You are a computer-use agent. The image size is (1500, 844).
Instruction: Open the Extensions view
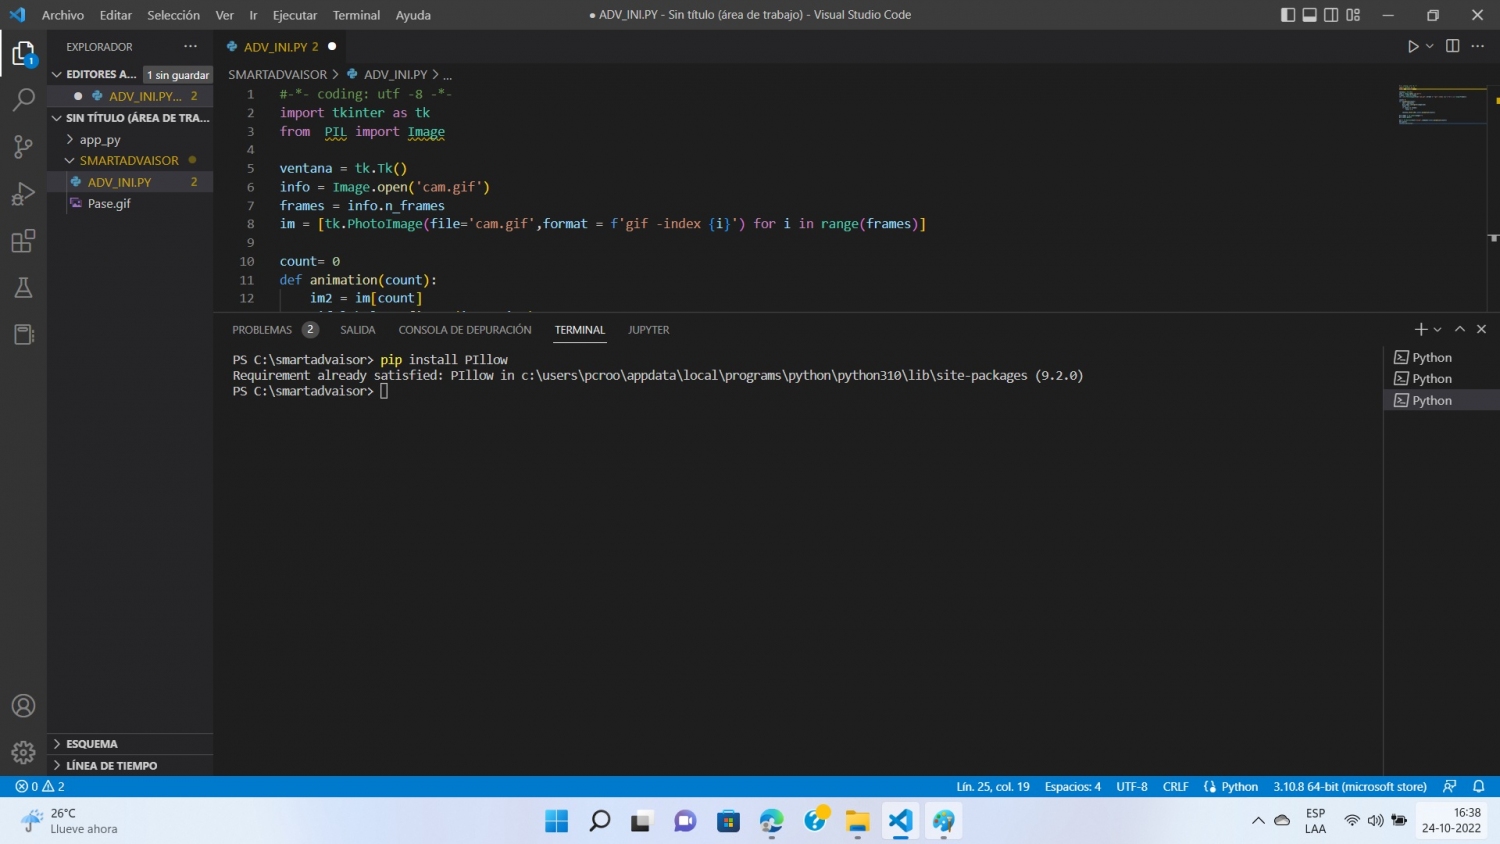(x=23, y=241)
